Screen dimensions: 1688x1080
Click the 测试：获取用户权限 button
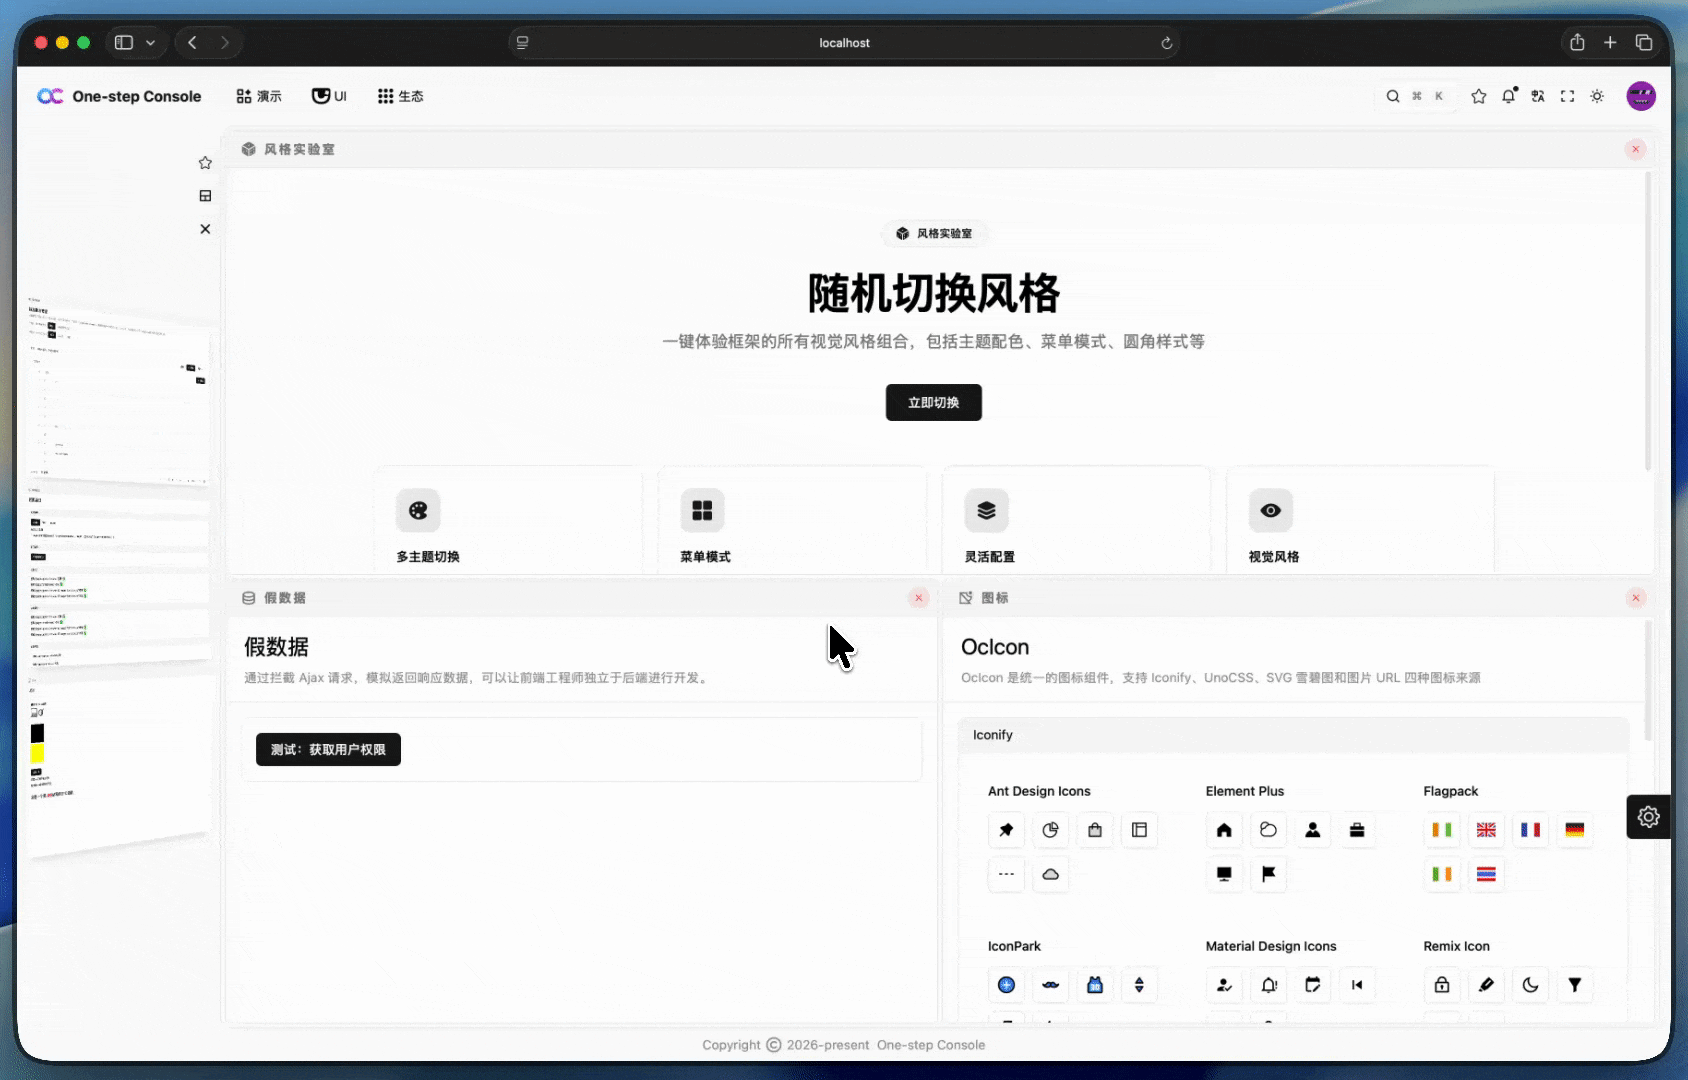pyautogui.click(x=328, y=750)
